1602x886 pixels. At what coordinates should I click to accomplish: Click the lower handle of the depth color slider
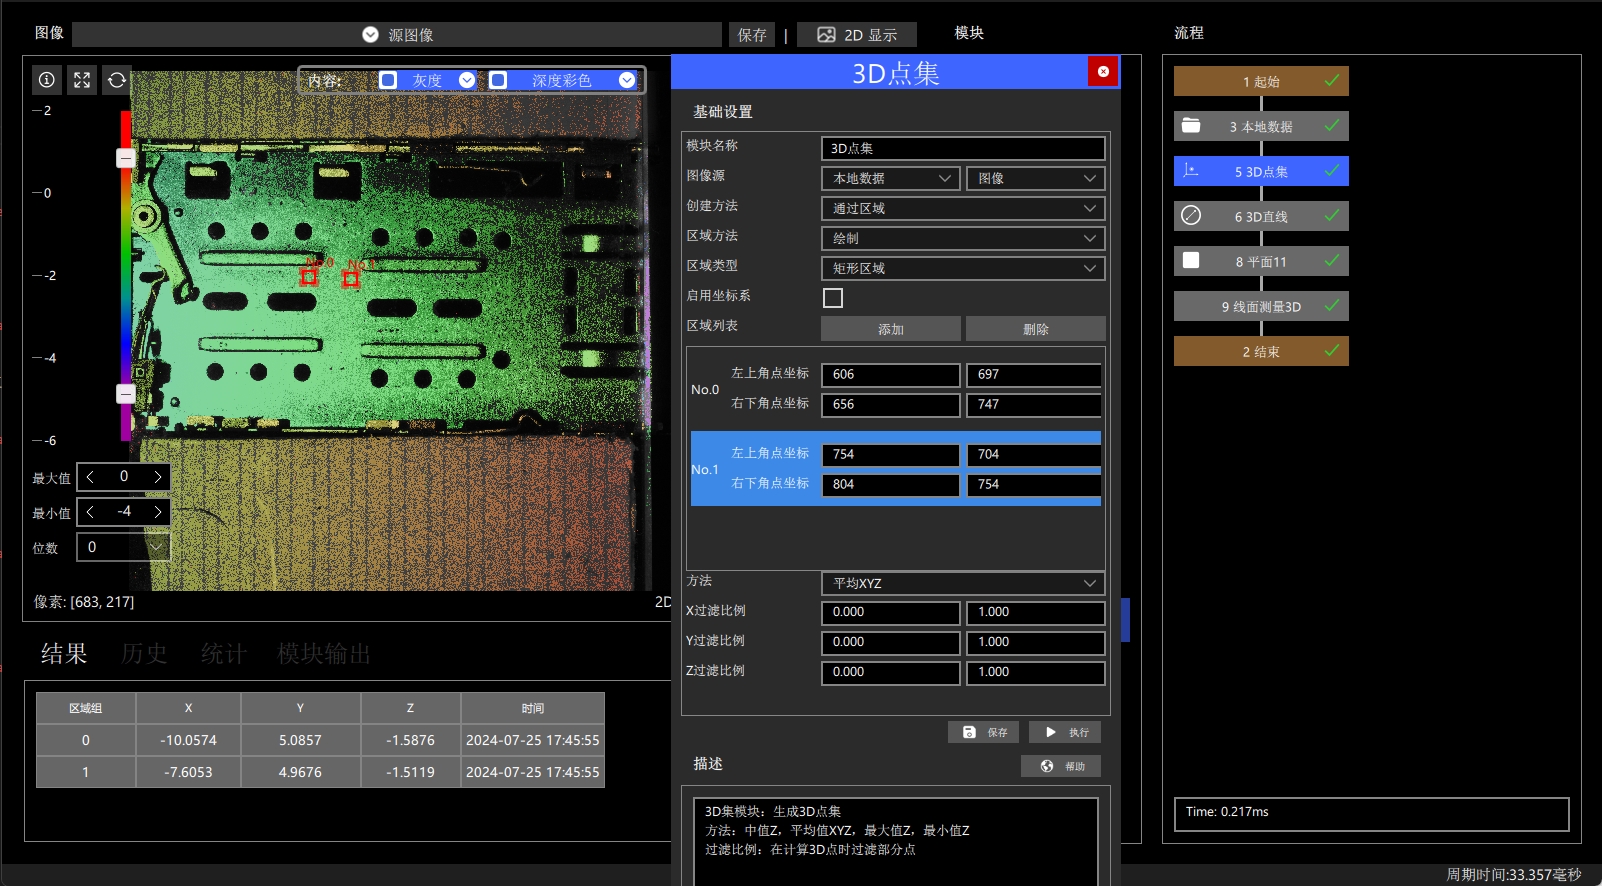pos(126,394)
